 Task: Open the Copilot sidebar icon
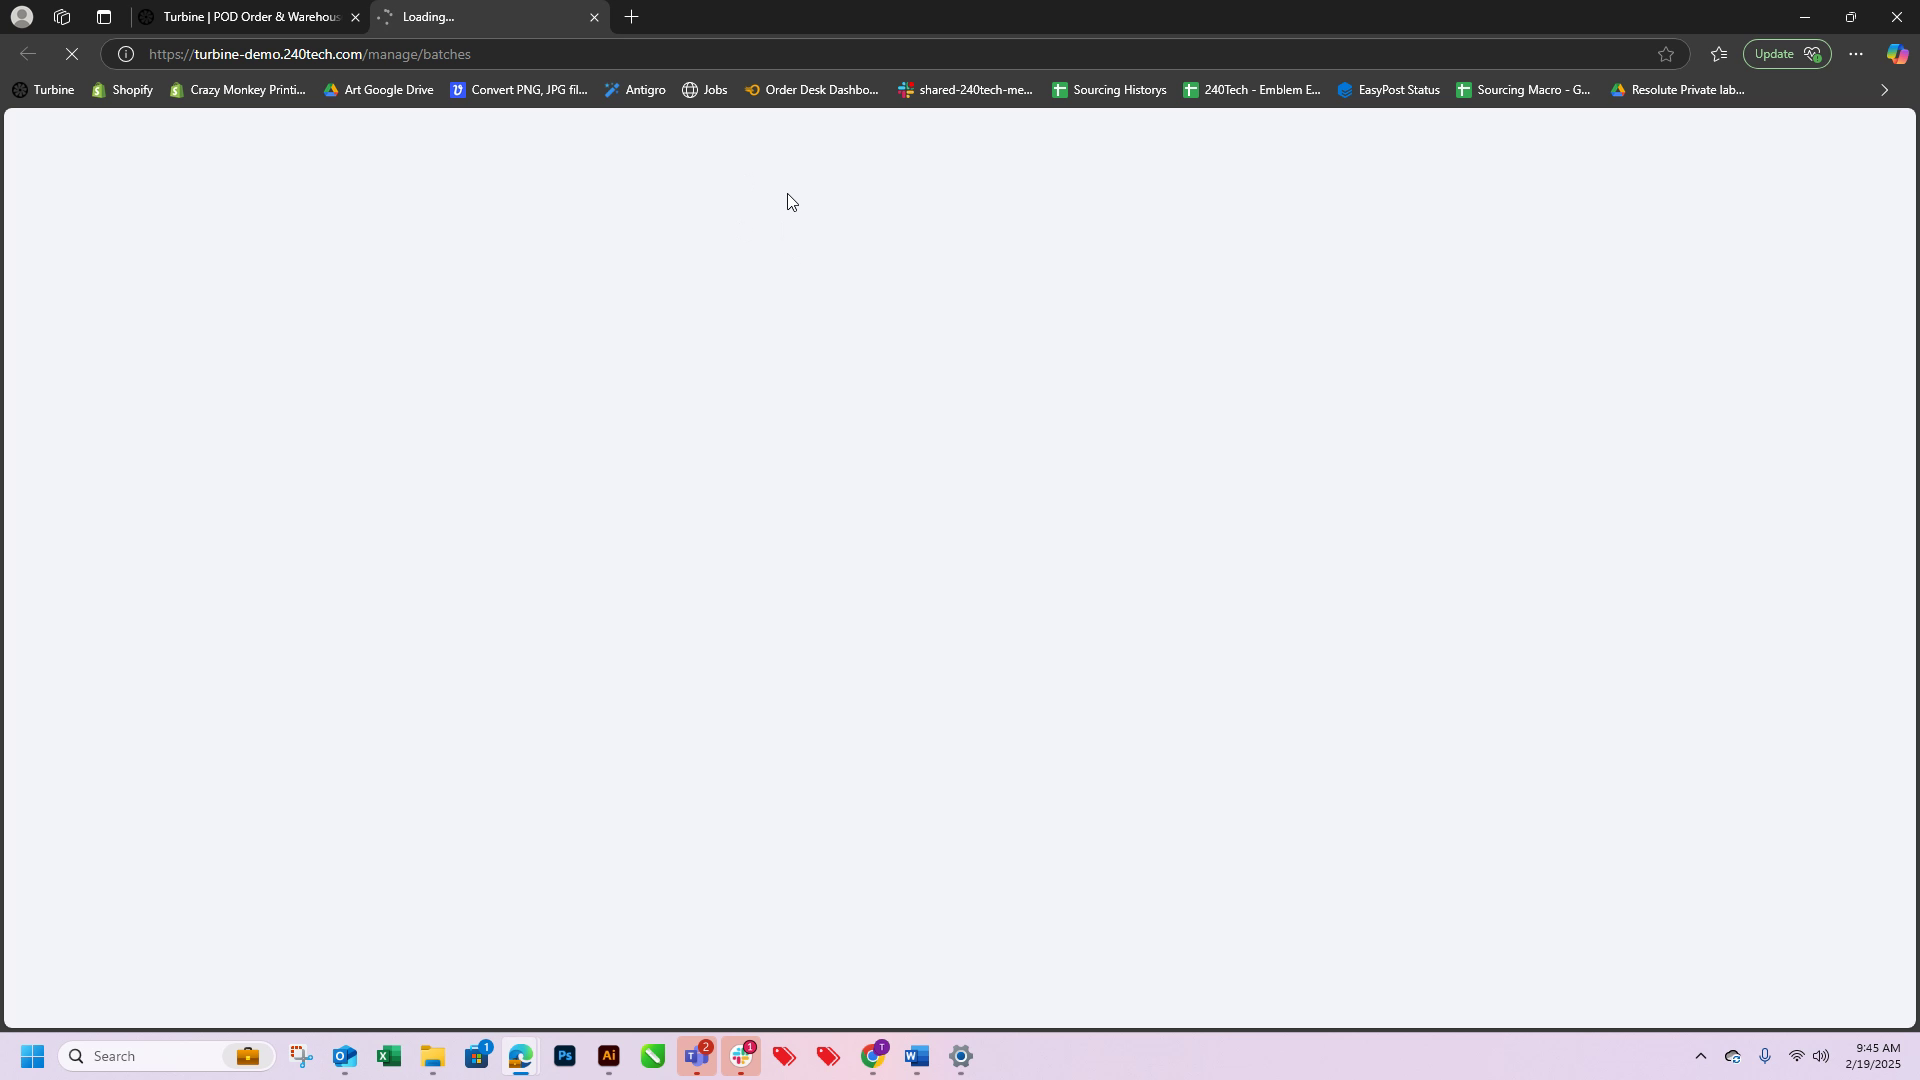[1896, 54]
